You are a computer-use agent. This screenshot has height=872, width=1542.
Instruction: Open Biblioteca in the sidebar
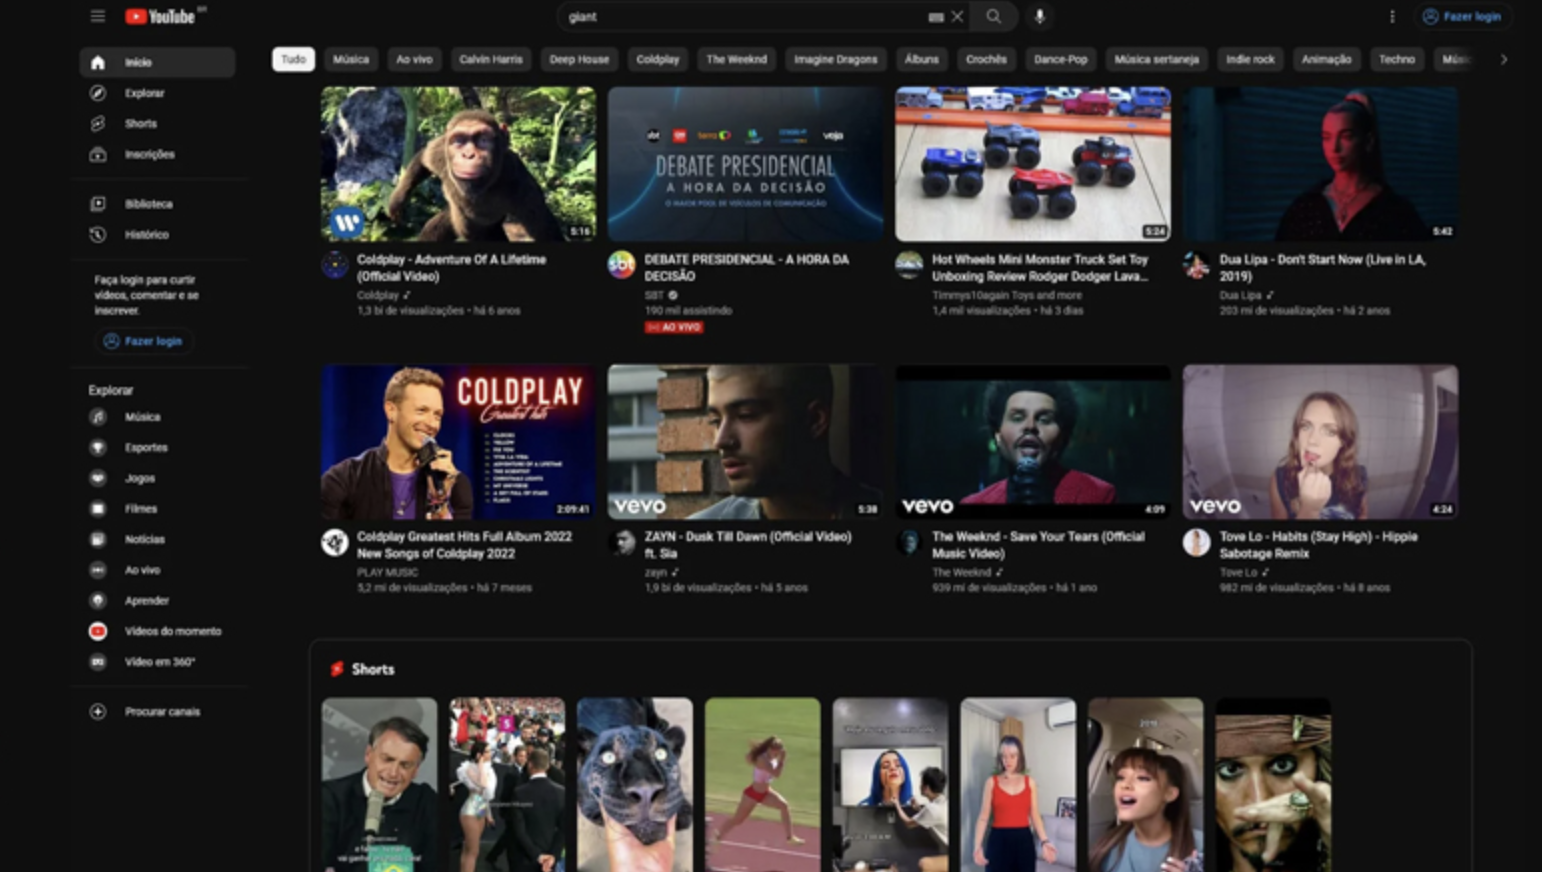point(148,204)
